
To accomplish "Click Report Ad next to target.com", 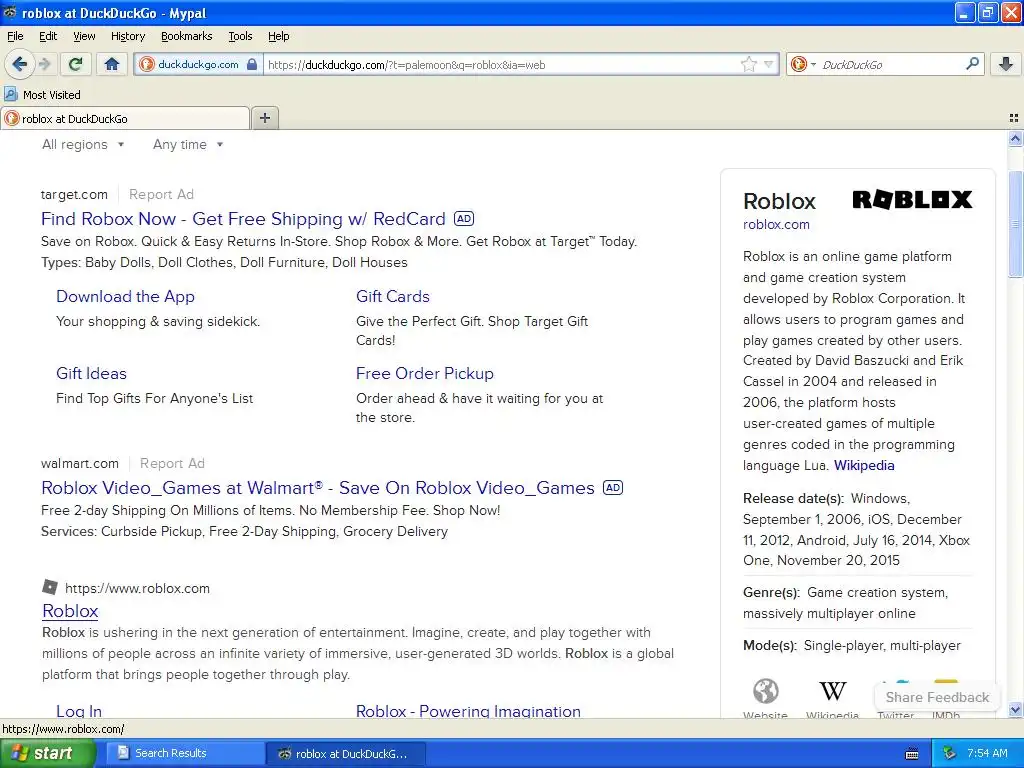I will click(x=161, y=194).
